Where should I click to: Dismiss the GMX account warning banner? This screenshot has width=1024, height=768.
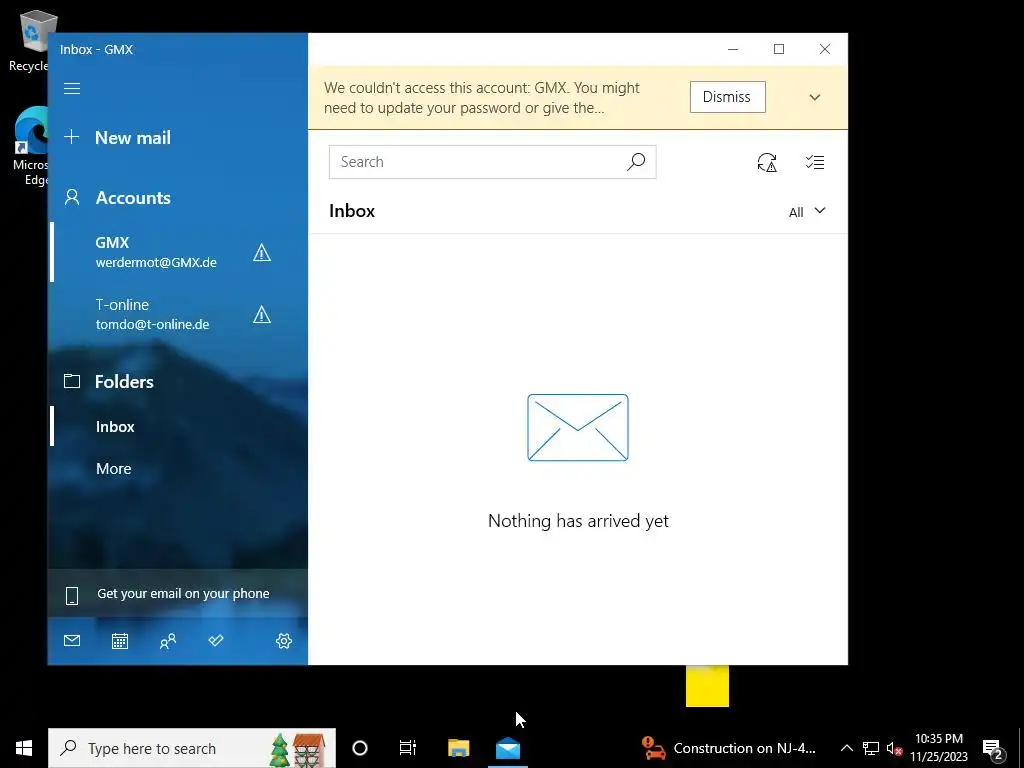coord(728,97)
